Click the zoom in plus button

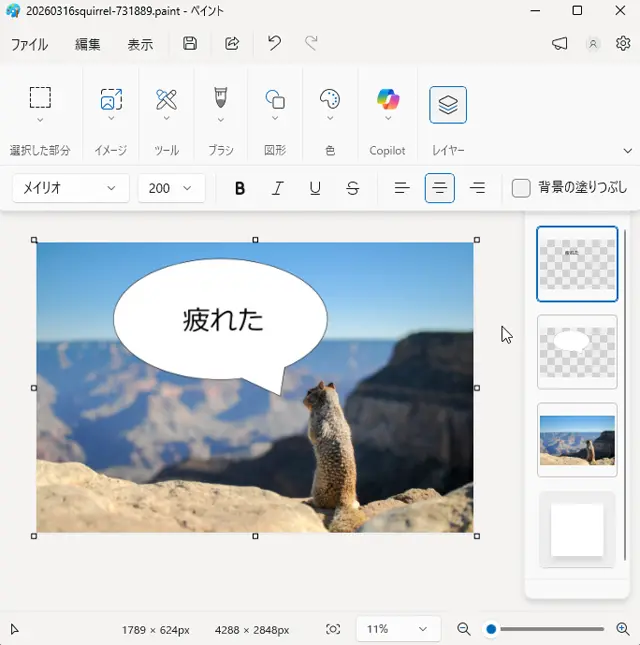[622, 629]
